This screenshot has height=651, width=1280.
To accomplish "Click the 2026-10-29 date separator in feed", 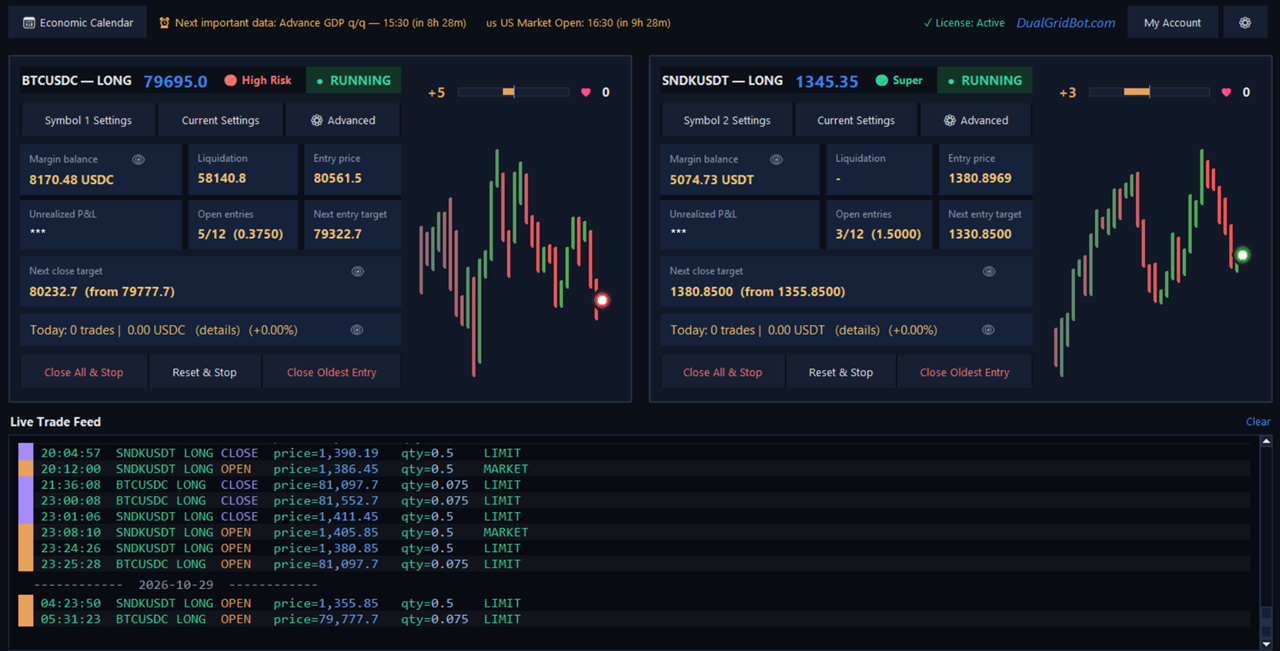I will point(176,584).
